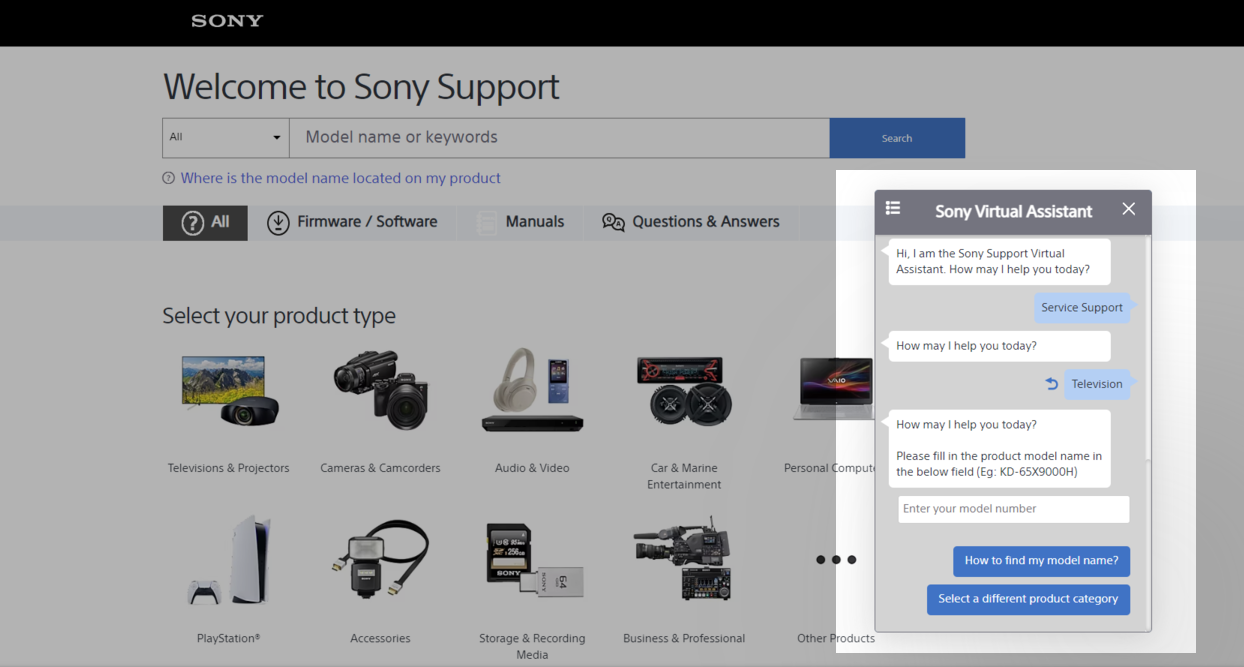Select Audio & Video product image
Screen dimensions: 1244x667
[532, 390]
